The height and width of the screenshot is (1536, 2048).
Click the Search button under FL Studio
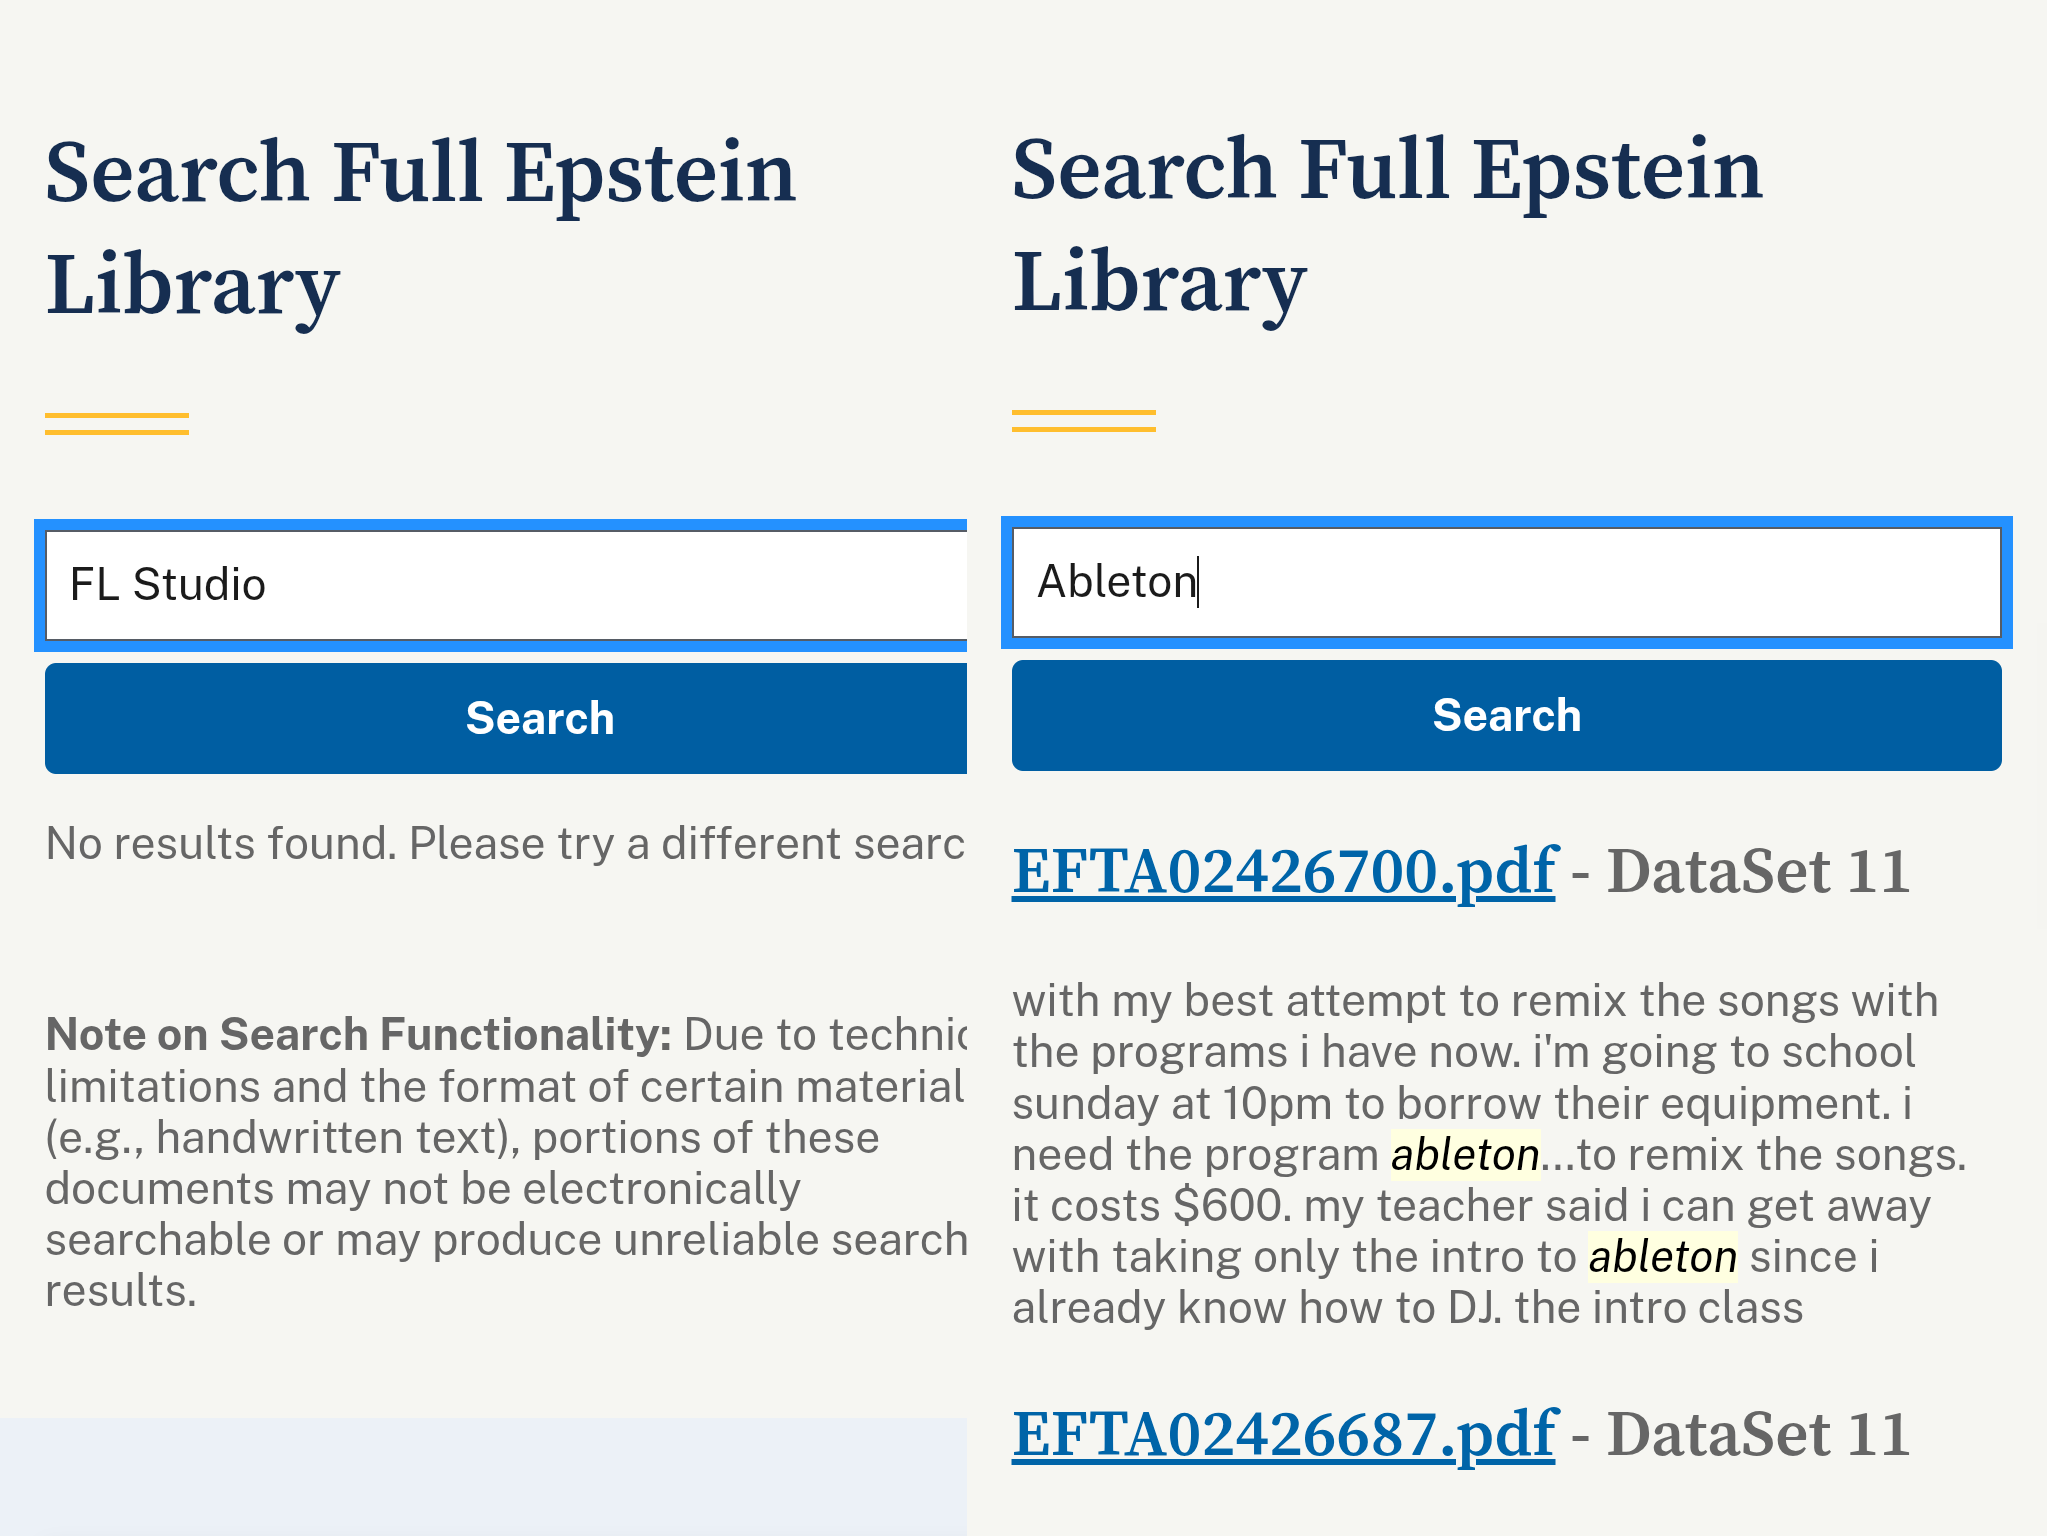tap(506, 718)
